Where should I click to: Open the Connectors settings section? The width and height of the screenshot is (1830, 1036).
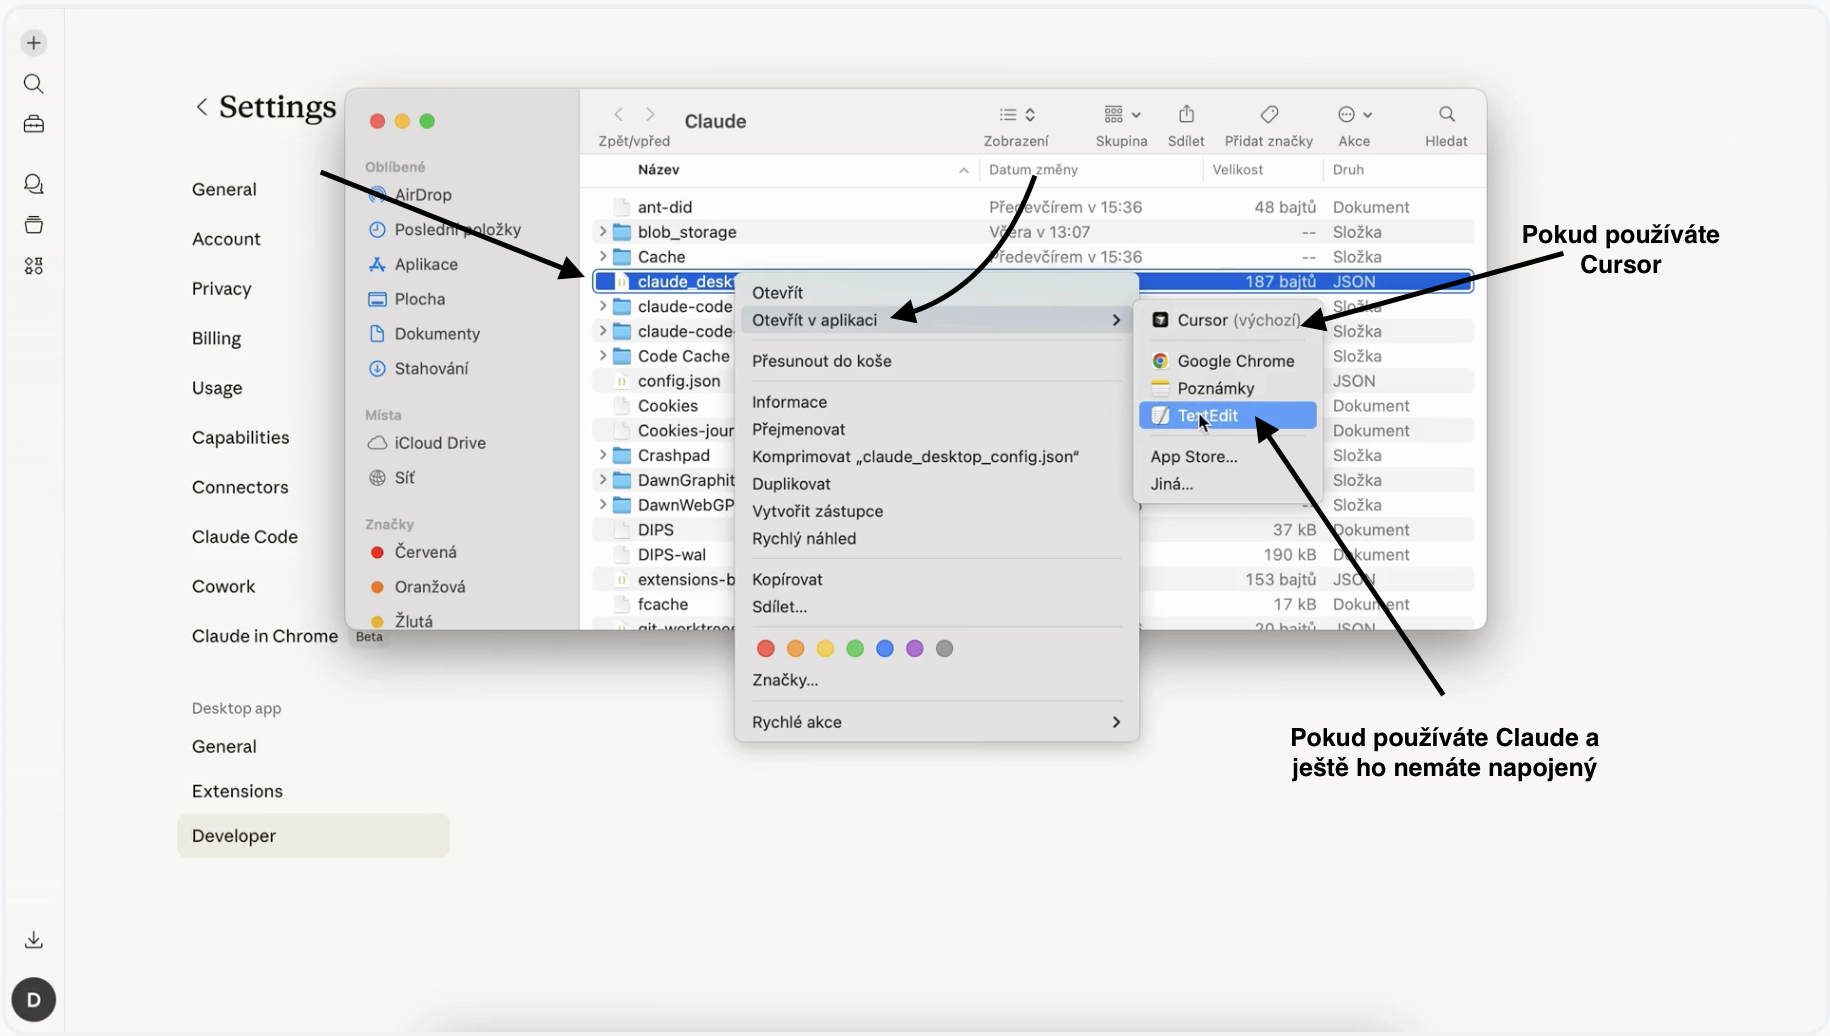click(x=240, y=487)
